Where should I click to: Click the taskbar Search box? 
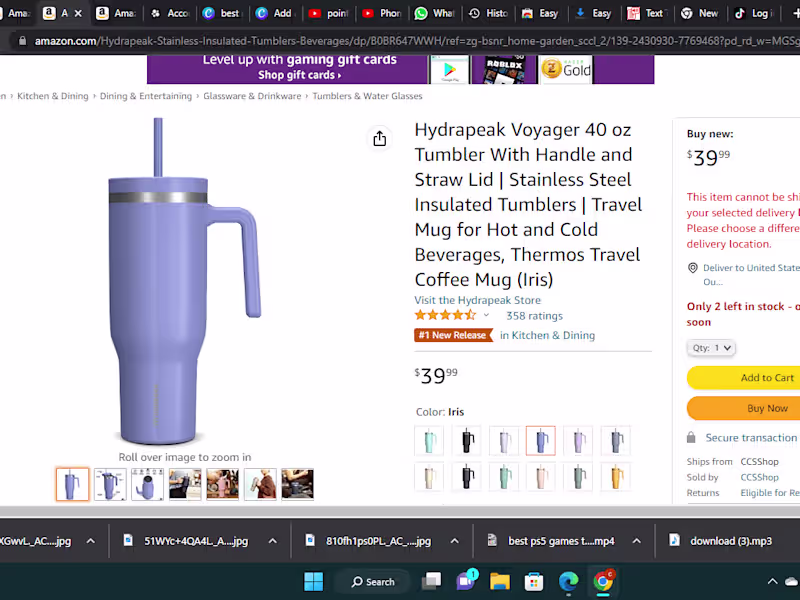(373, 582)
